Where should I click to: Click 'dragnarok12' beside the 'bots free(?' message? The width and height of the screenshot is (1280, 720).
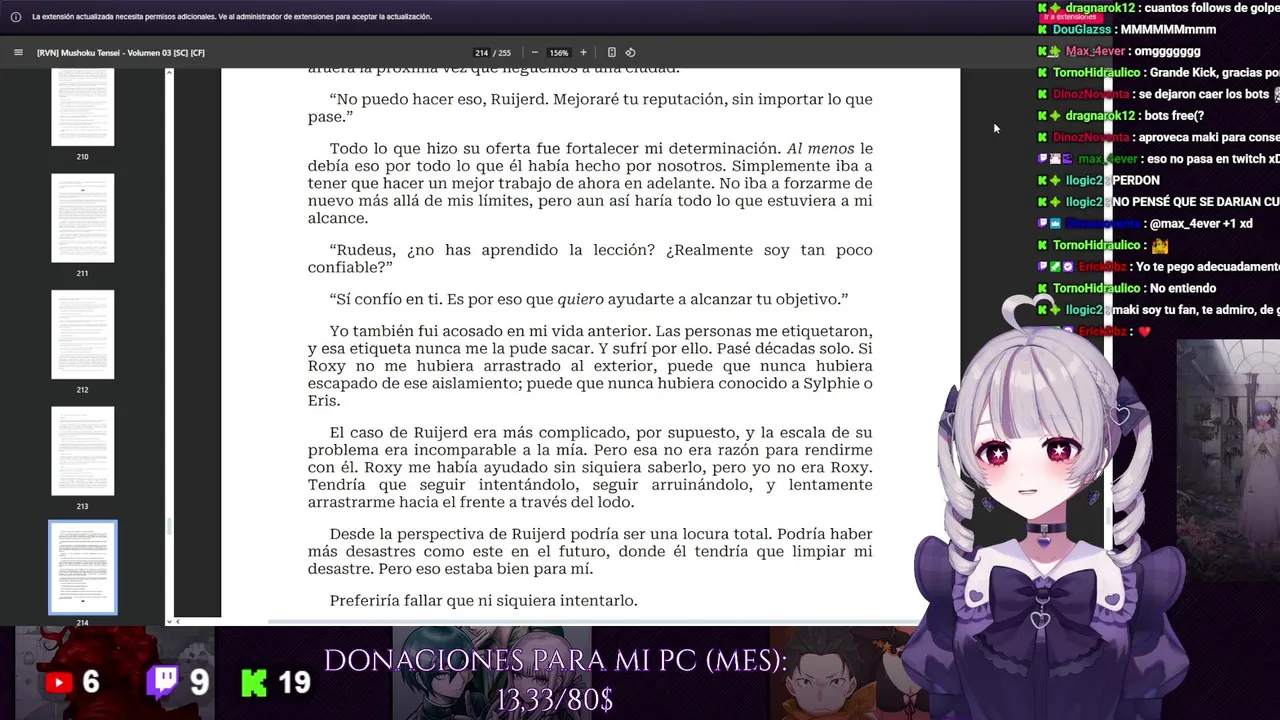click(x=1101, y=116)
